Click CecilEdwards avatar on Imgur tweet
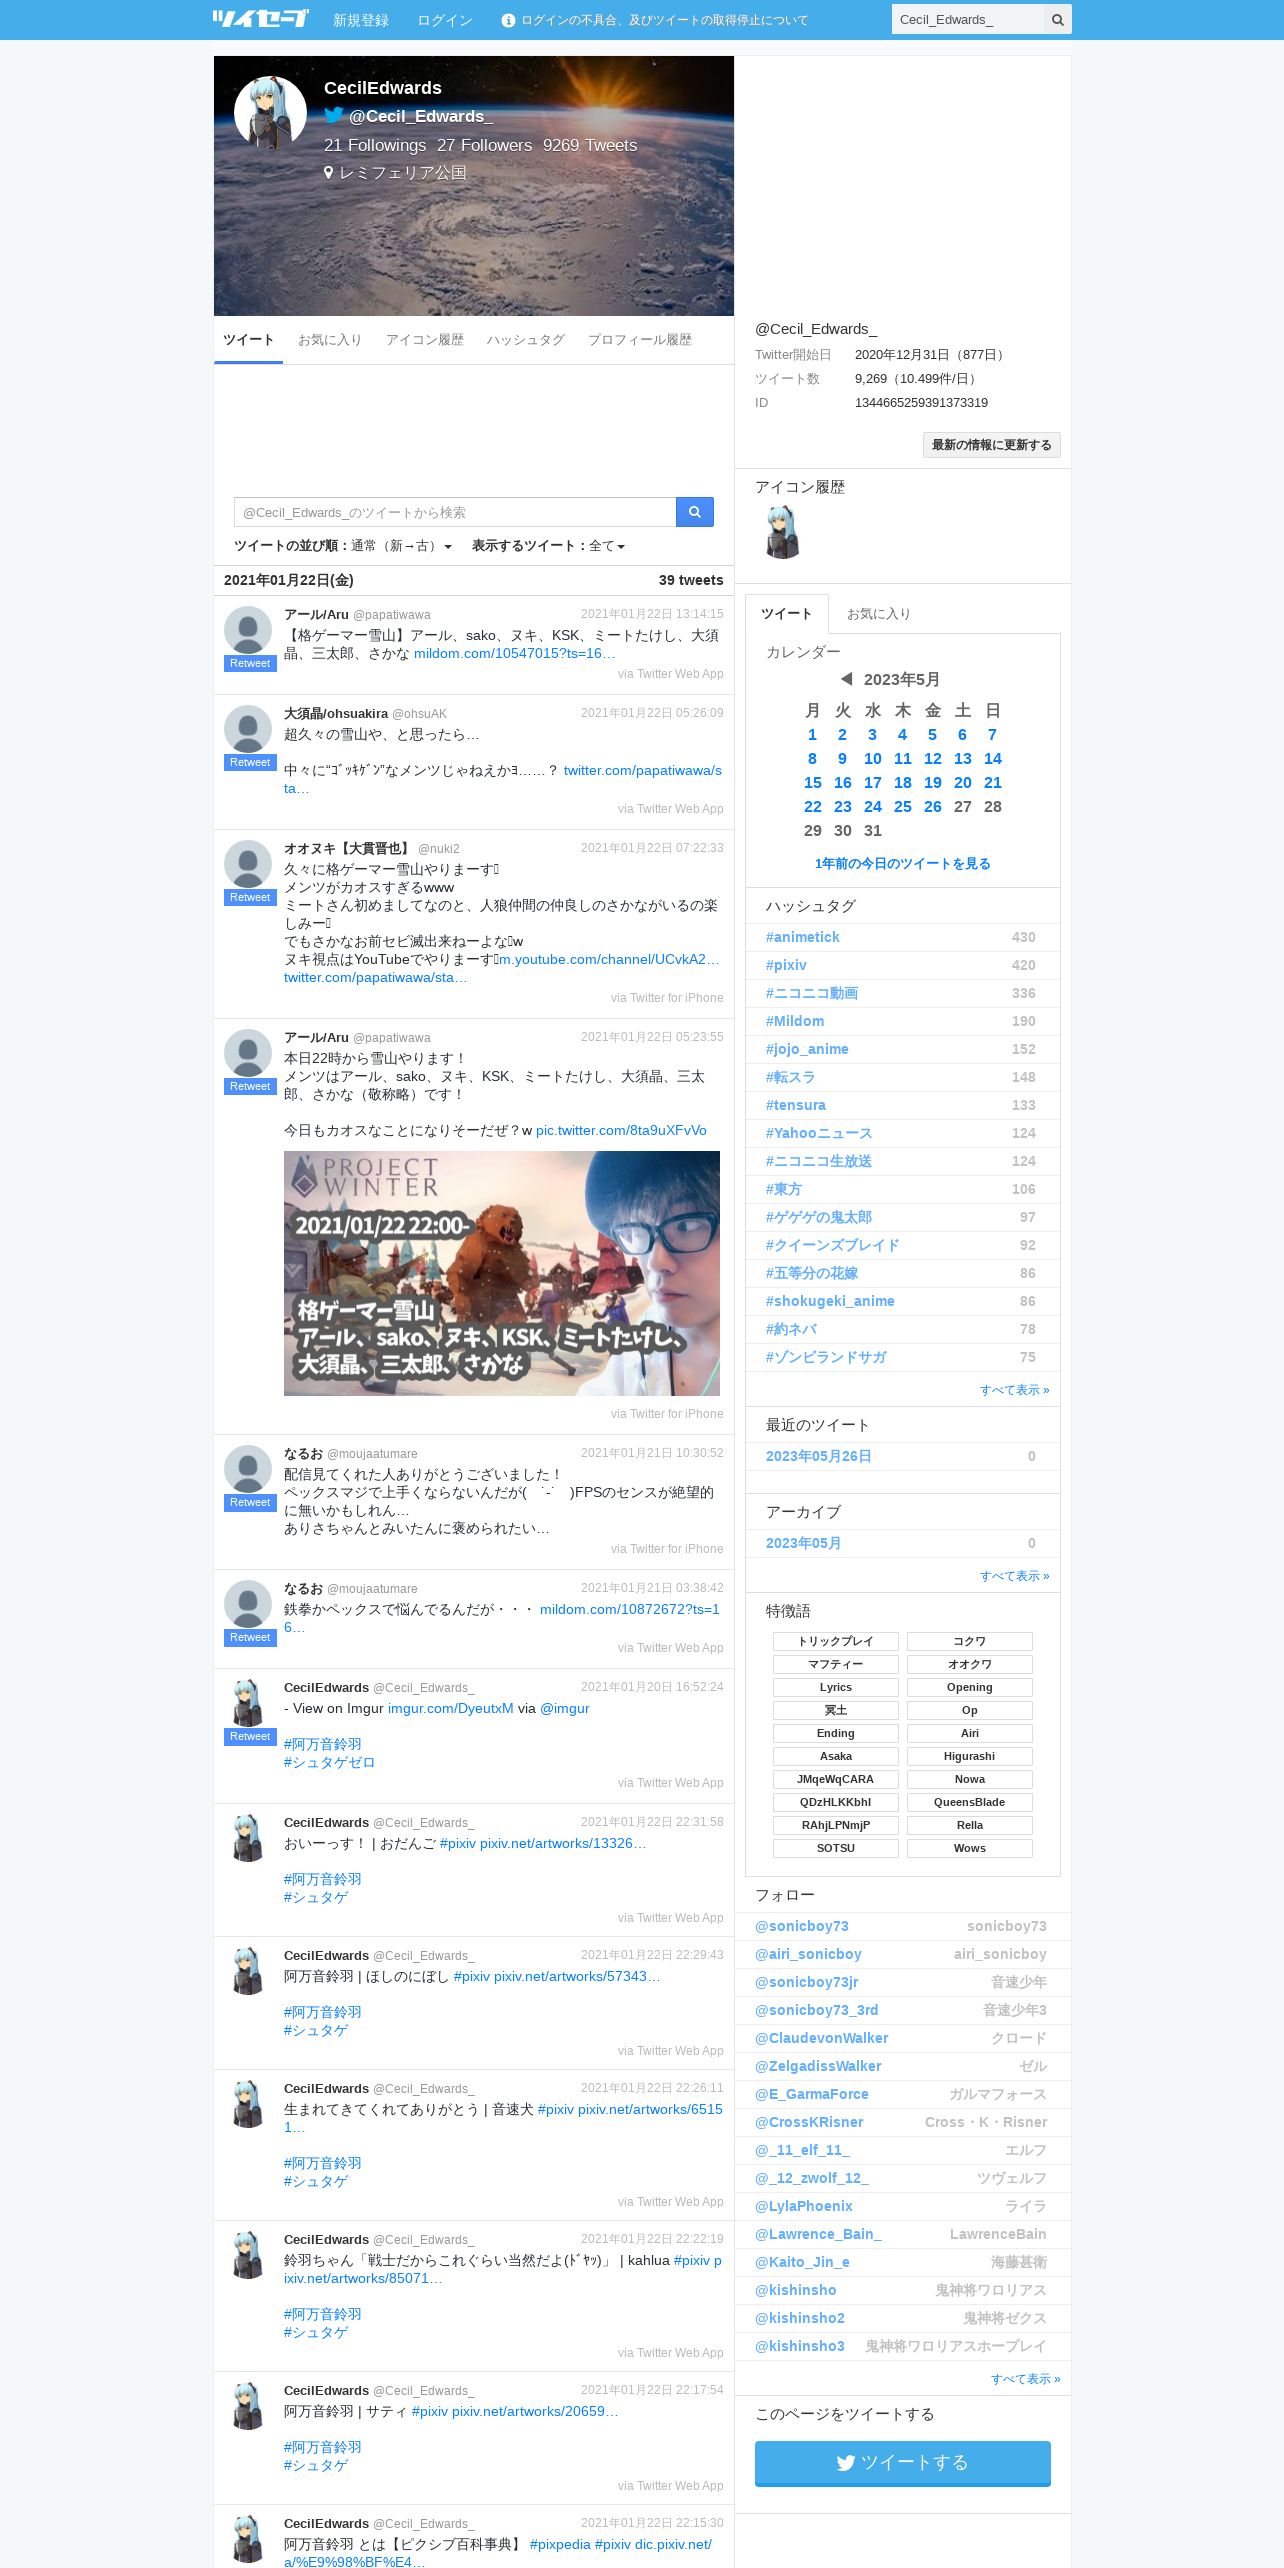Screen dimensions: 1284x2568 pyautogui.click(x=248, y=1703)
